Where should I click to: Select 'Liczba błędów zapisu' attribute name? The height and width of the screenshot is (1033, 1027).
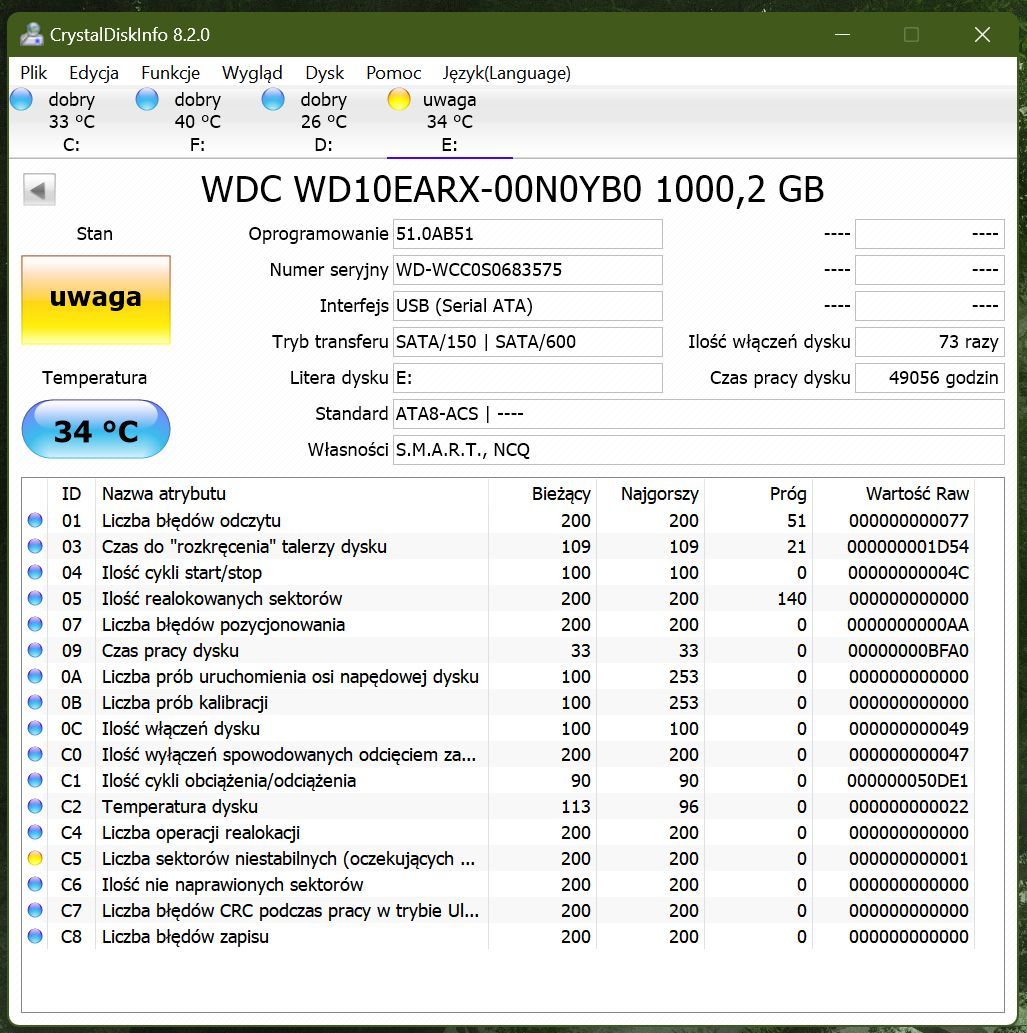click(185, 936)
